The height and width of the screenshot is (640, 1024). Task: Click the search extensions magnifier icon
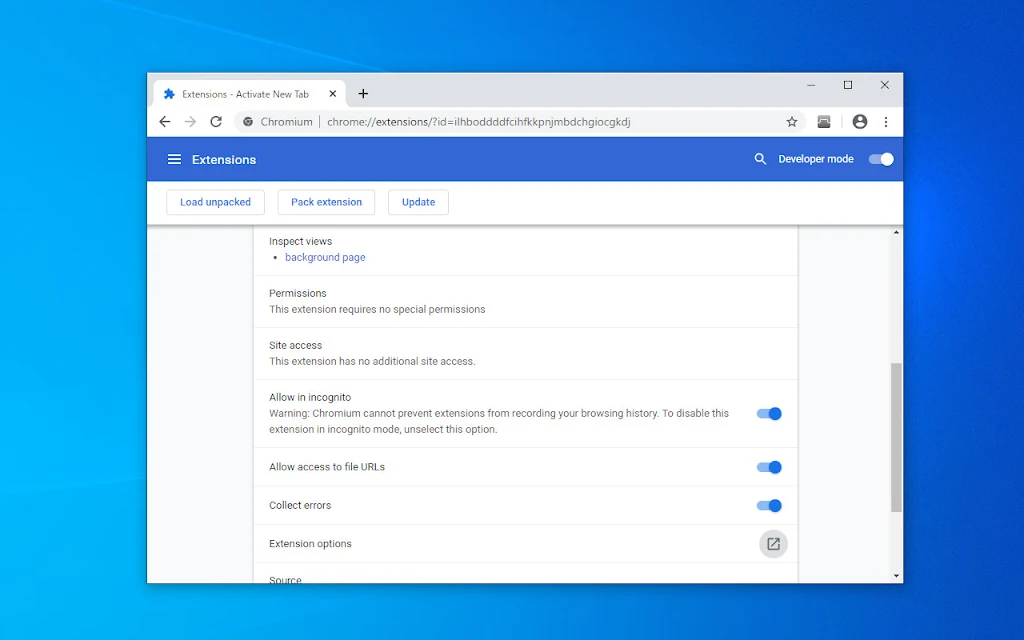pyautogui.click(x=760, y=159)
